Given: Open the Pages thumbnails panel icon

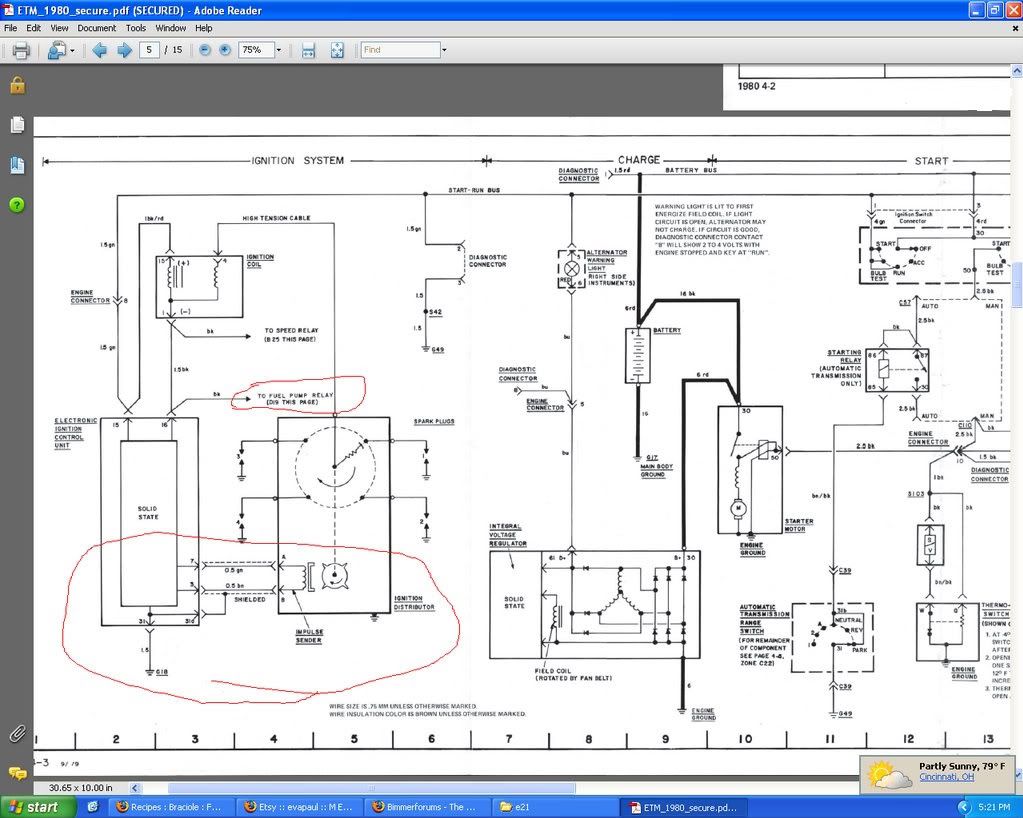Looking at the screenshot, I should [x=17, y=125].
